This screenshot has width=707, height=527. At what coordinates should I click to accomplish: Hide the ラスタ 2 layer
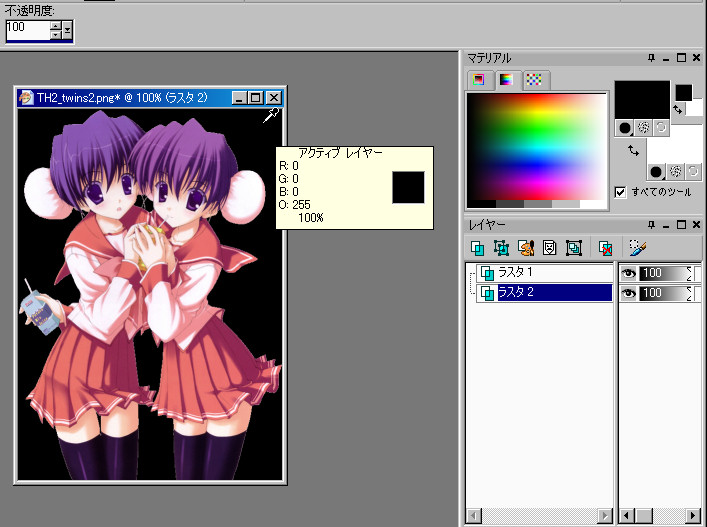[628, 293]
